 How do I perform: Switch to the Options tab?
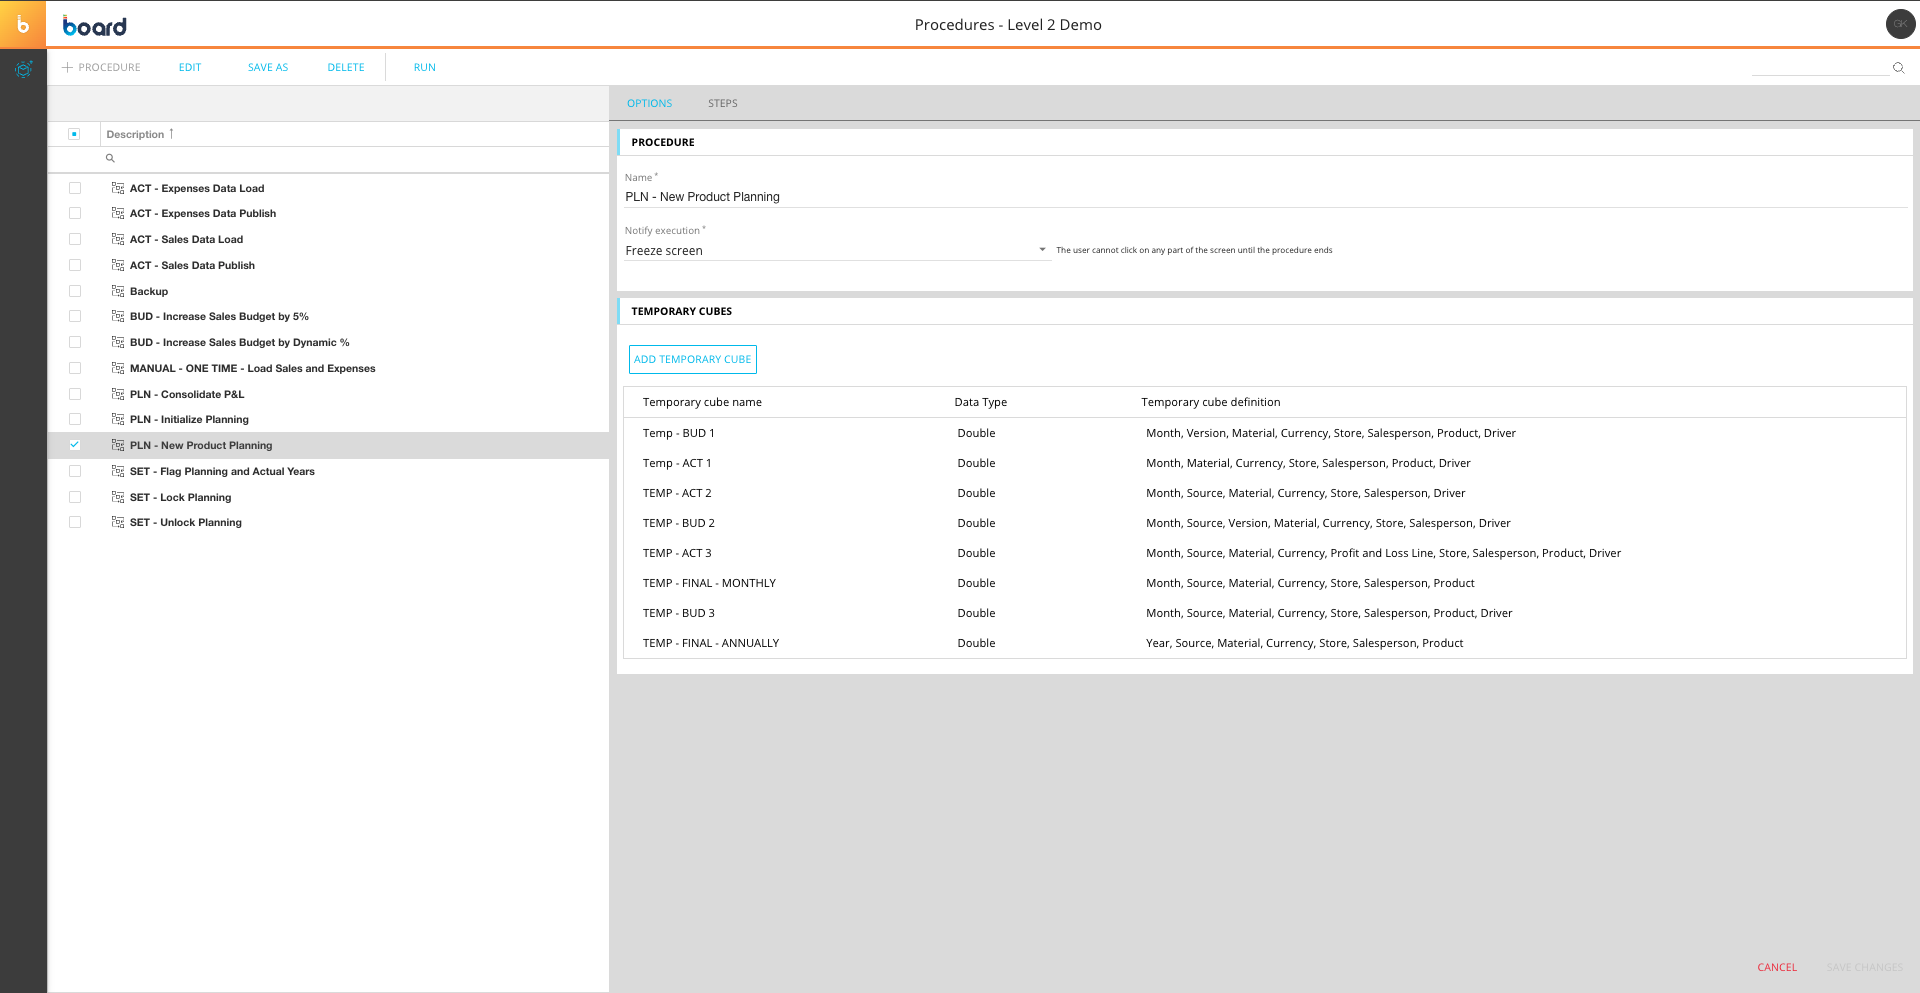pyautogui.click(x=649, y=103)
